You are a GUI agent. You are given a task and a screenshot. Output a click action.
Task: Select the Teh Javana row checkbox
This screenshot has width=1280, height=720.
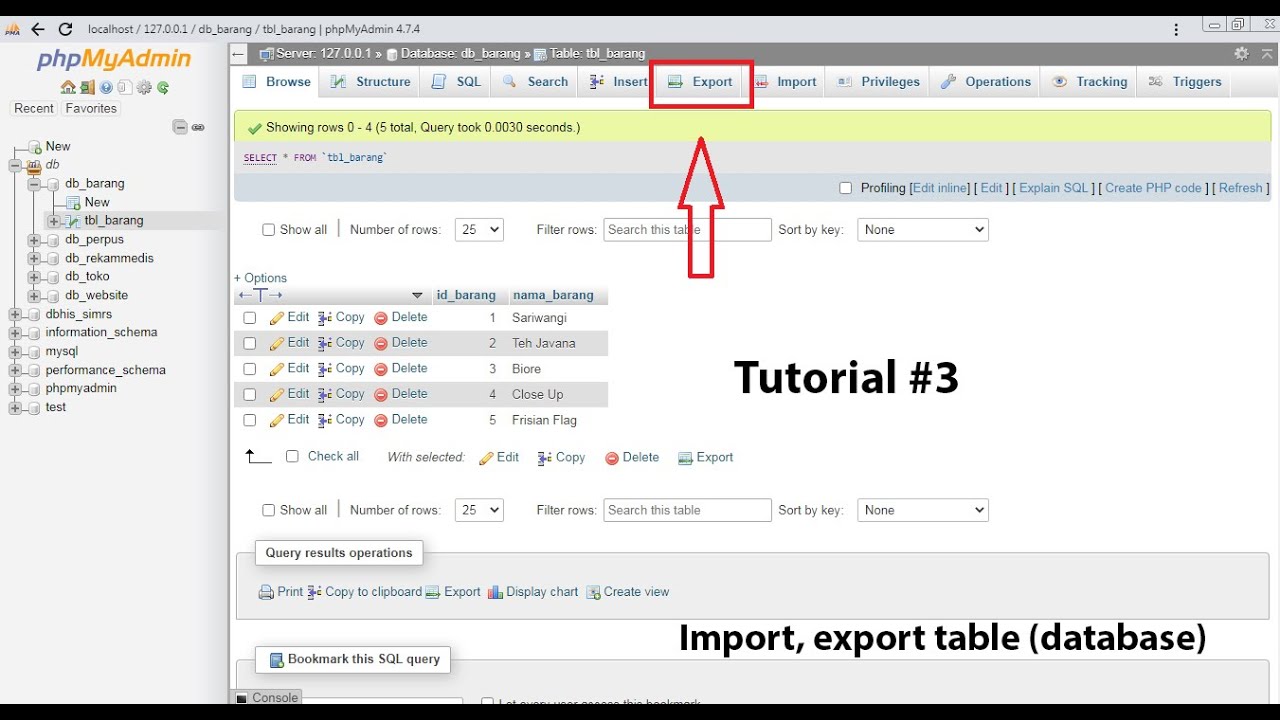pyautogui.click(x=250, y=343)
